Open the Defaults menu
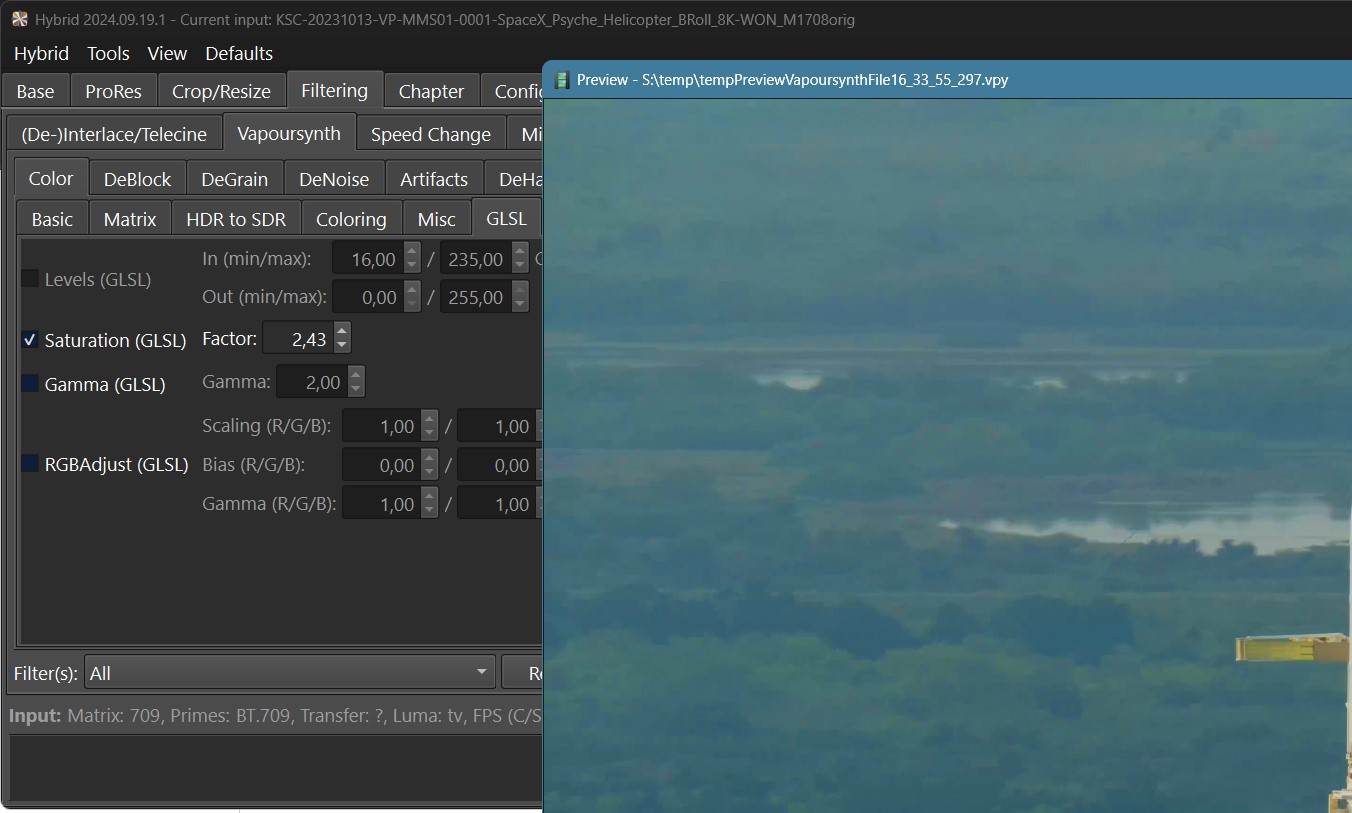The image size is (1352, 813). coord(239,54)
